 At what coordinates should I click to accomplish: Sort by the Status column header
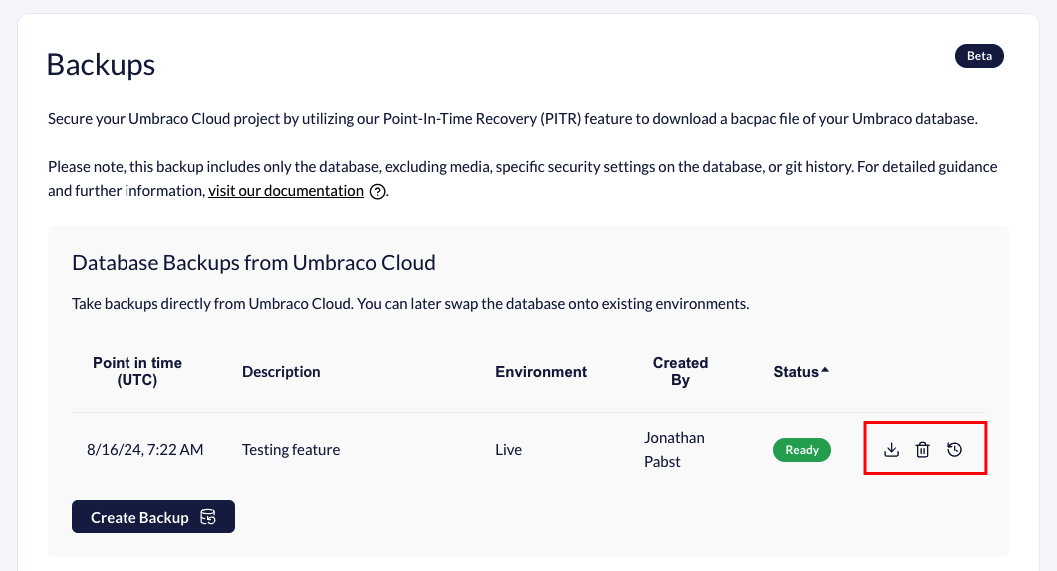tap(801, 371)
